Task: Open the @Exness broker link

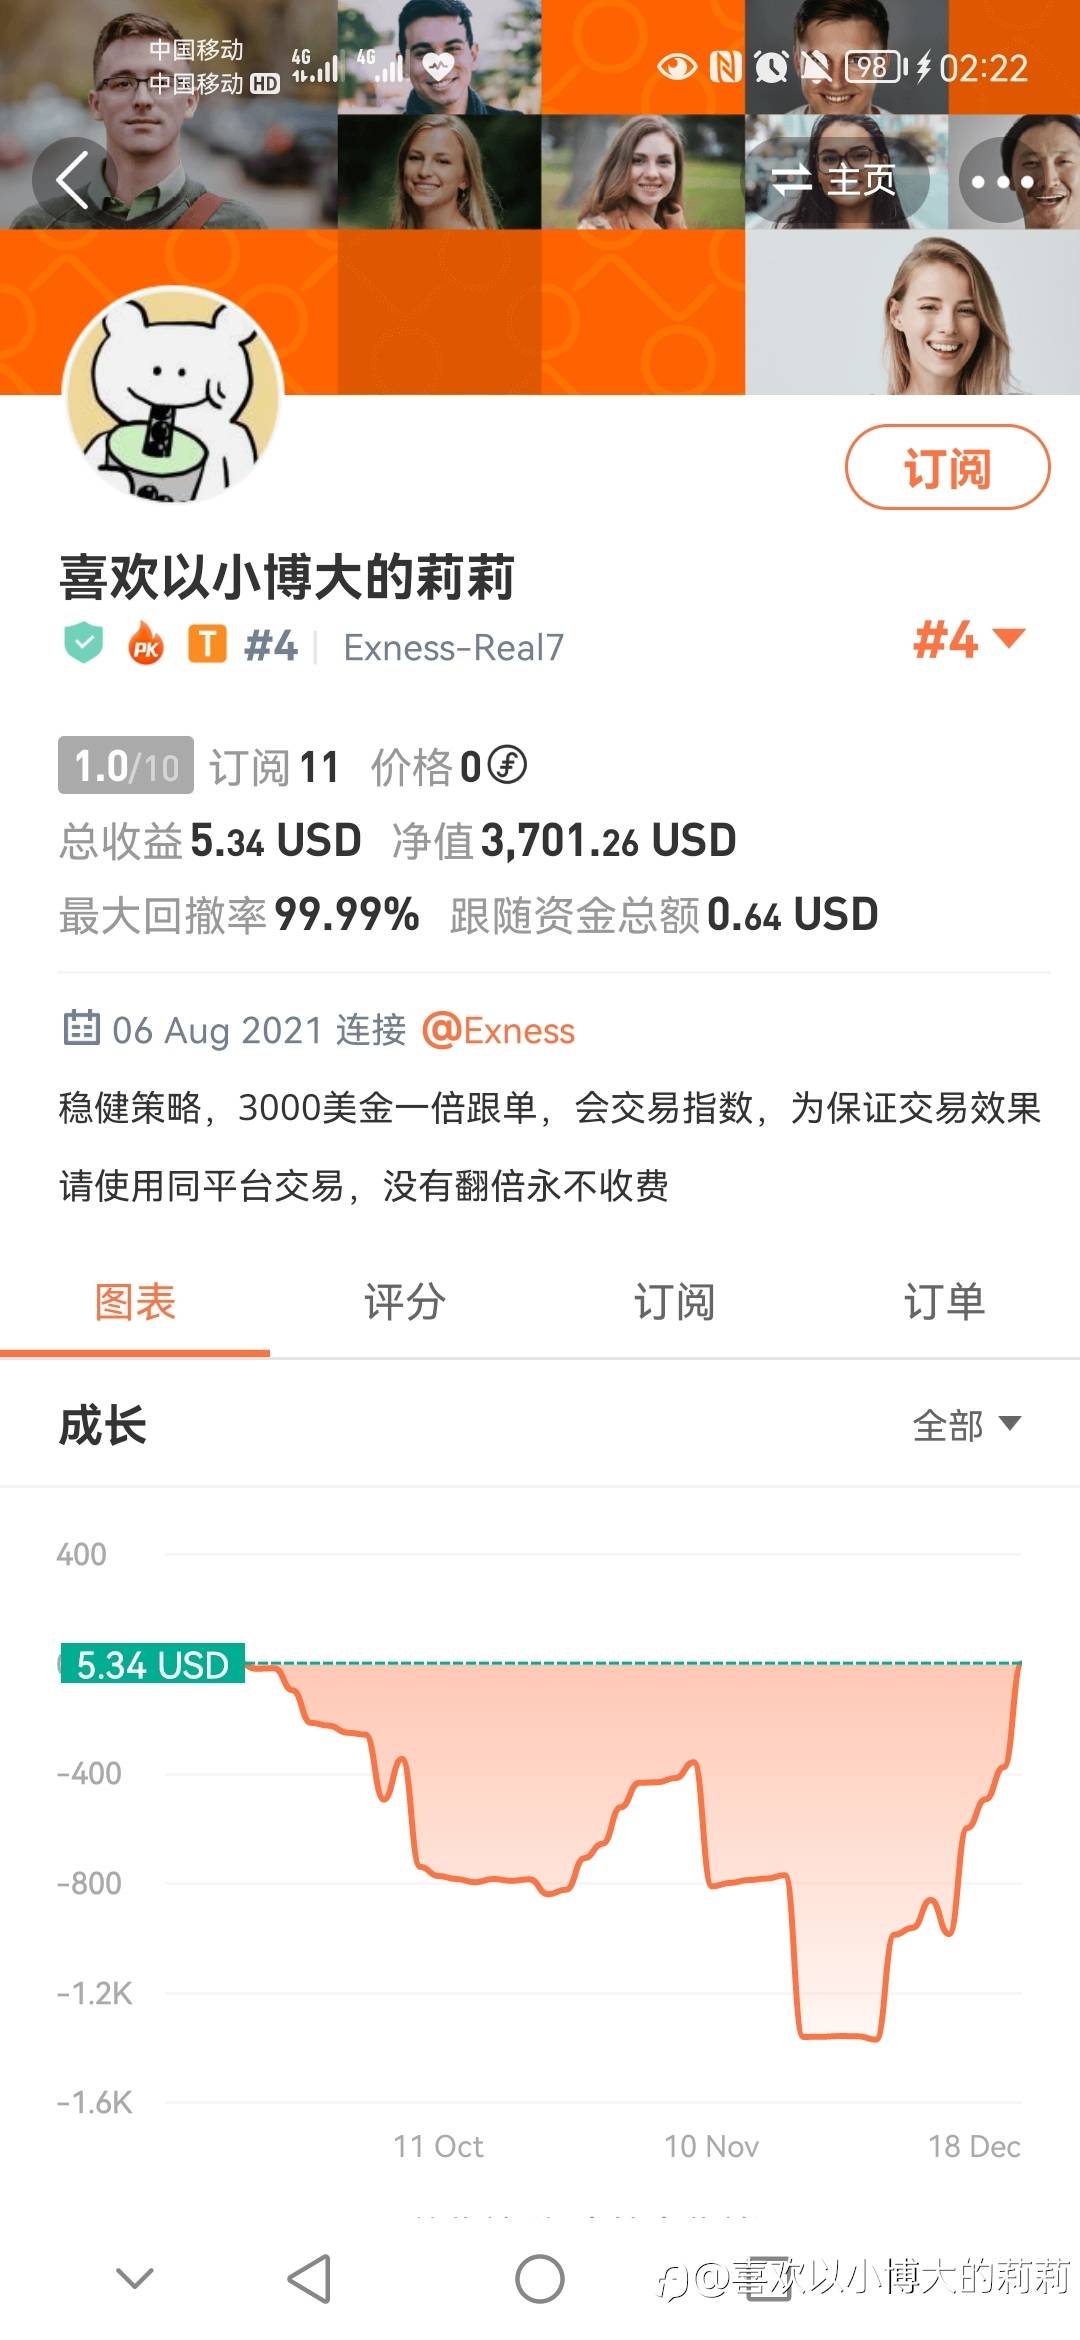Action: (499, 1030)
